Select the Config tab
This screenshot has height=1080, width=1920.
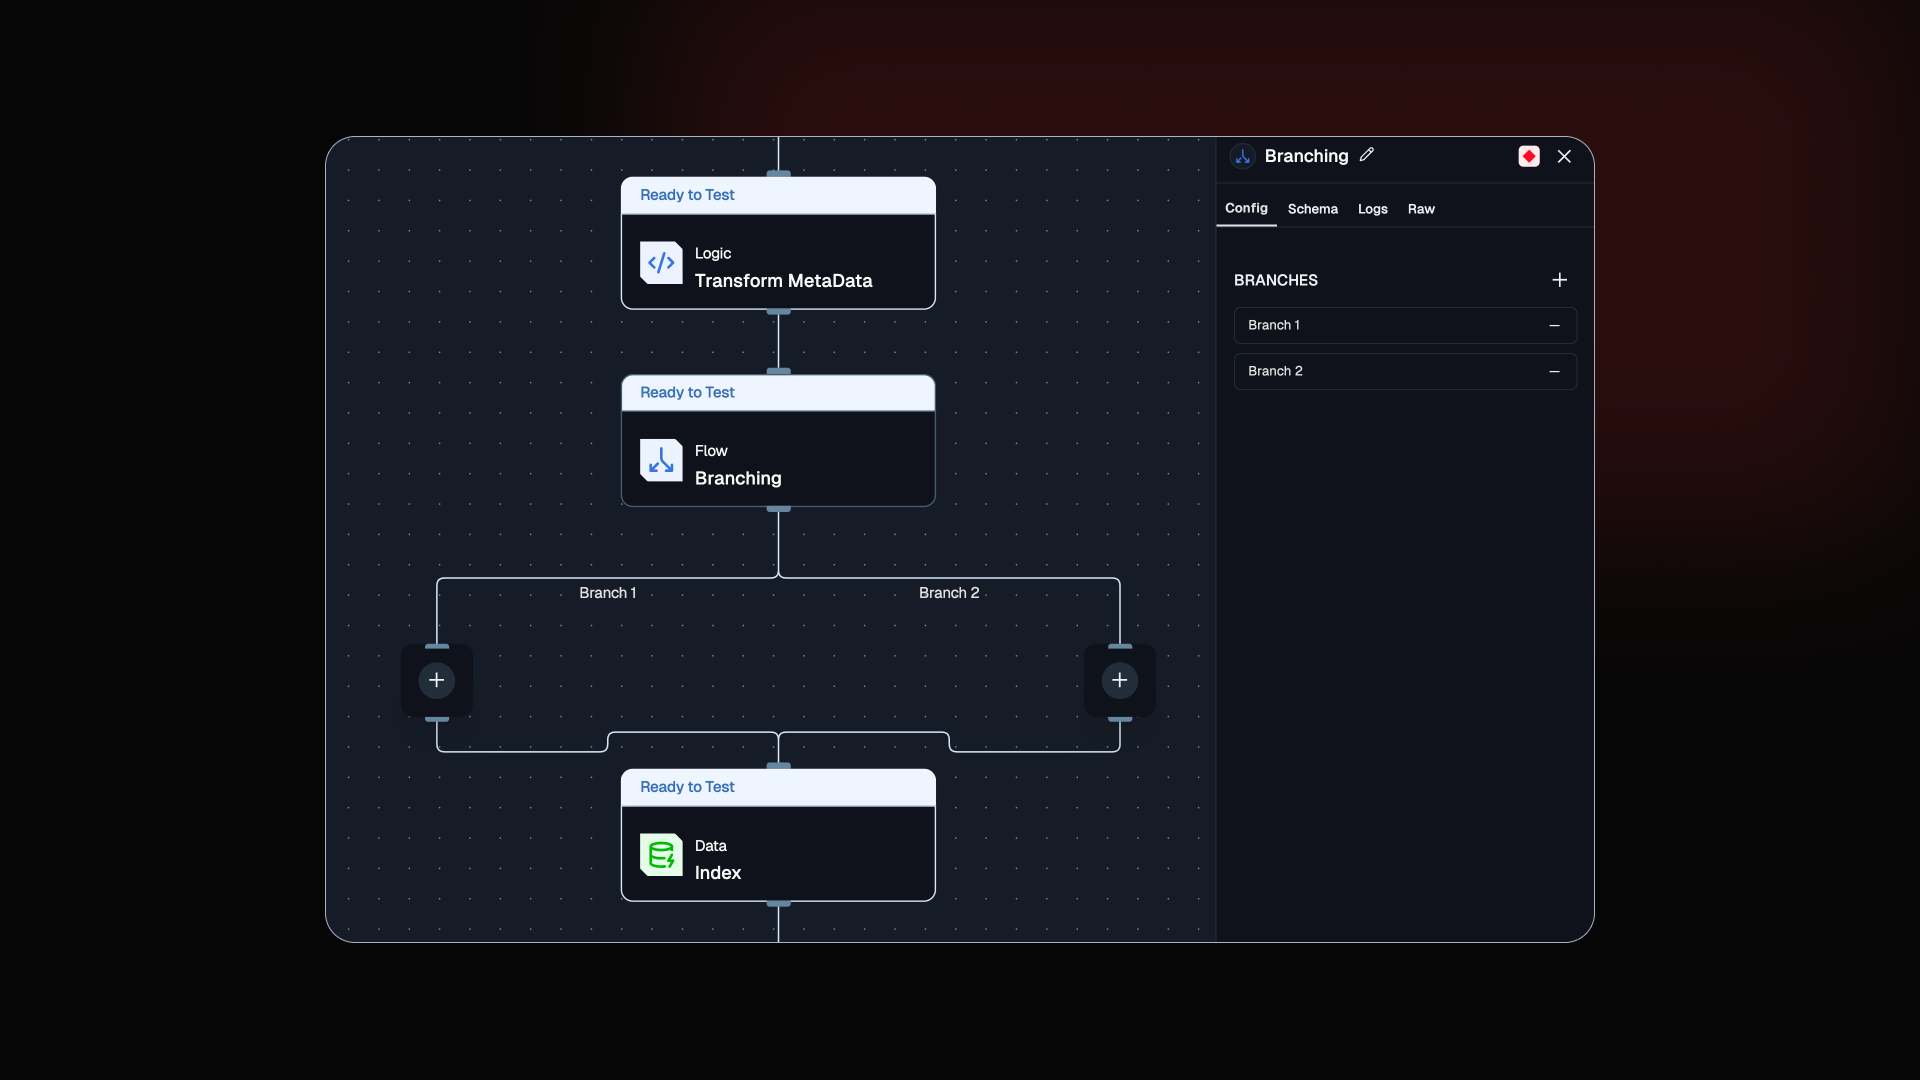click(1246, 208)
